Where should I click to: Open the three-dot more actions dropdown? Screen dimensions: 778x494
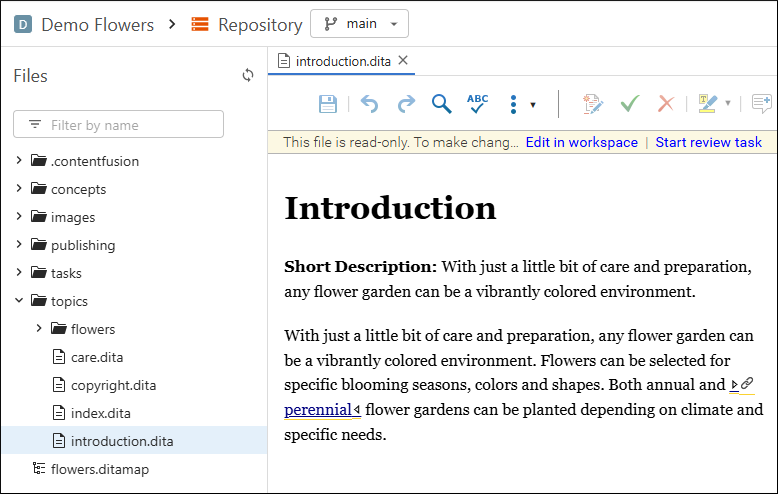pos(521,104)
